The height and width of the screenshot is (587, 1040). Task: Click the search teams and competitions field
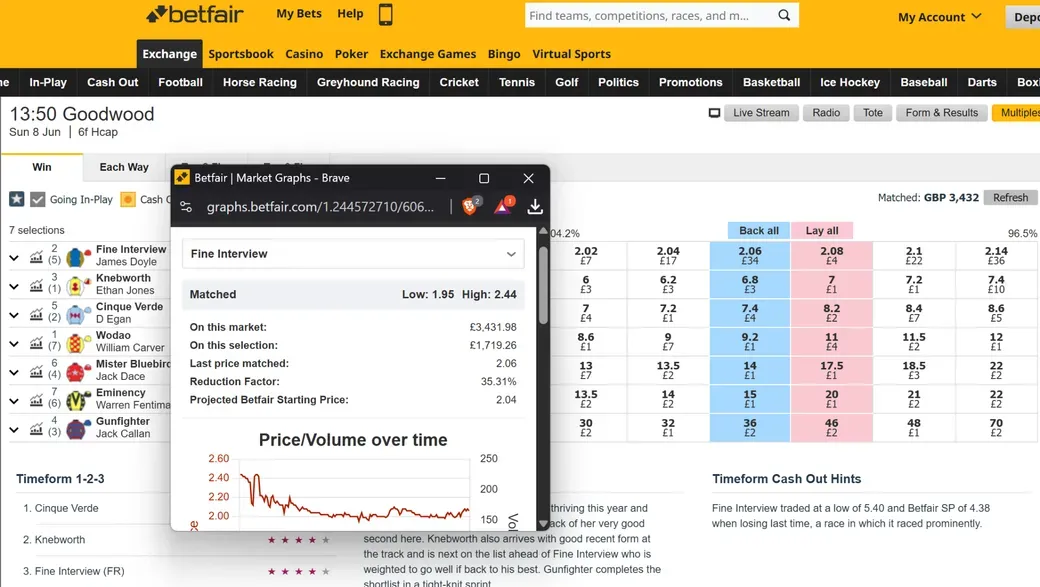[x=650, y=15]
